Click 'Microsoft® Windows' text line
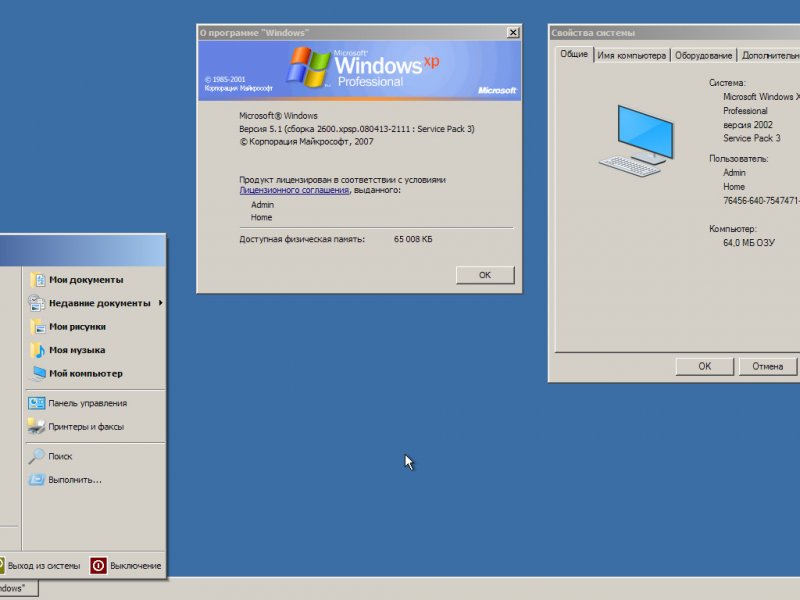 coord(278,116)
